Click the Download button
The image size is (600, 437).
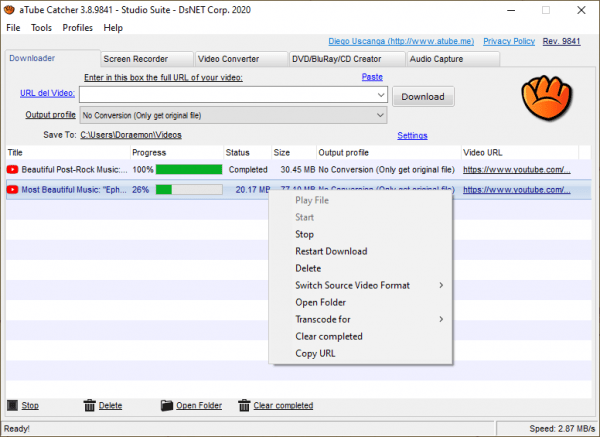click(x=423, y=96)
